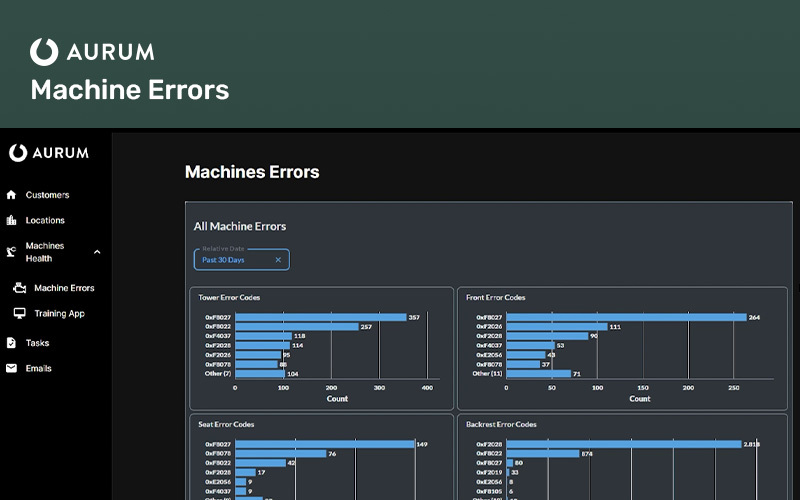This screenshot has width=800, height=500.
Task: Click the 0xE2056 label in Front Error Codes
Action: [489, 355]
